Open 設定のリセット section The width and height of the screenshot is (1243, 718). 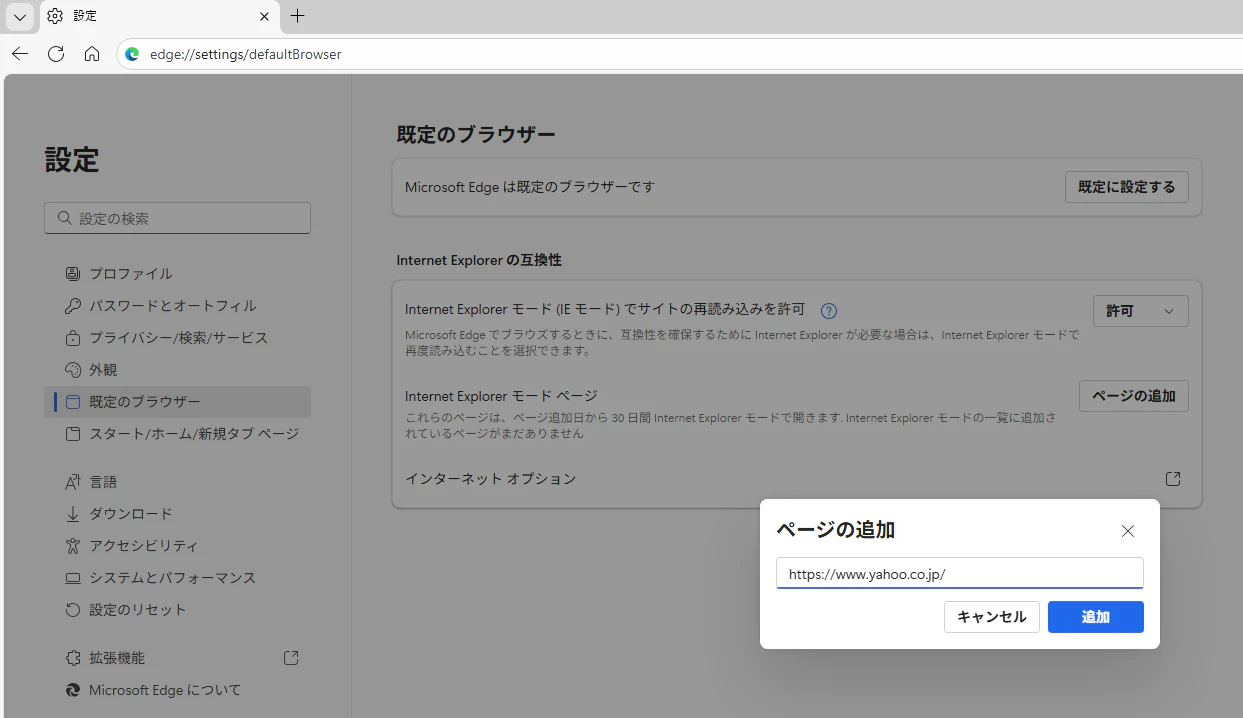(177, 610)
